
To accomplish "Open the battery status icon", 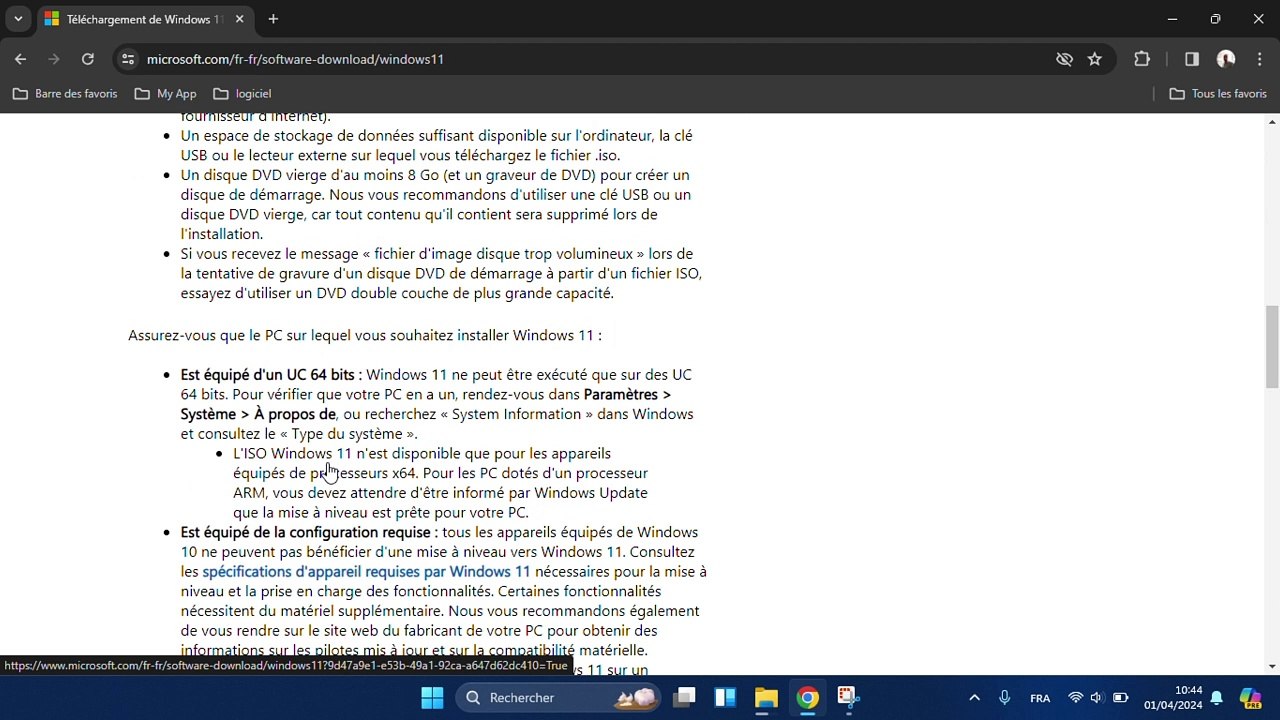I will point(1120,698).
